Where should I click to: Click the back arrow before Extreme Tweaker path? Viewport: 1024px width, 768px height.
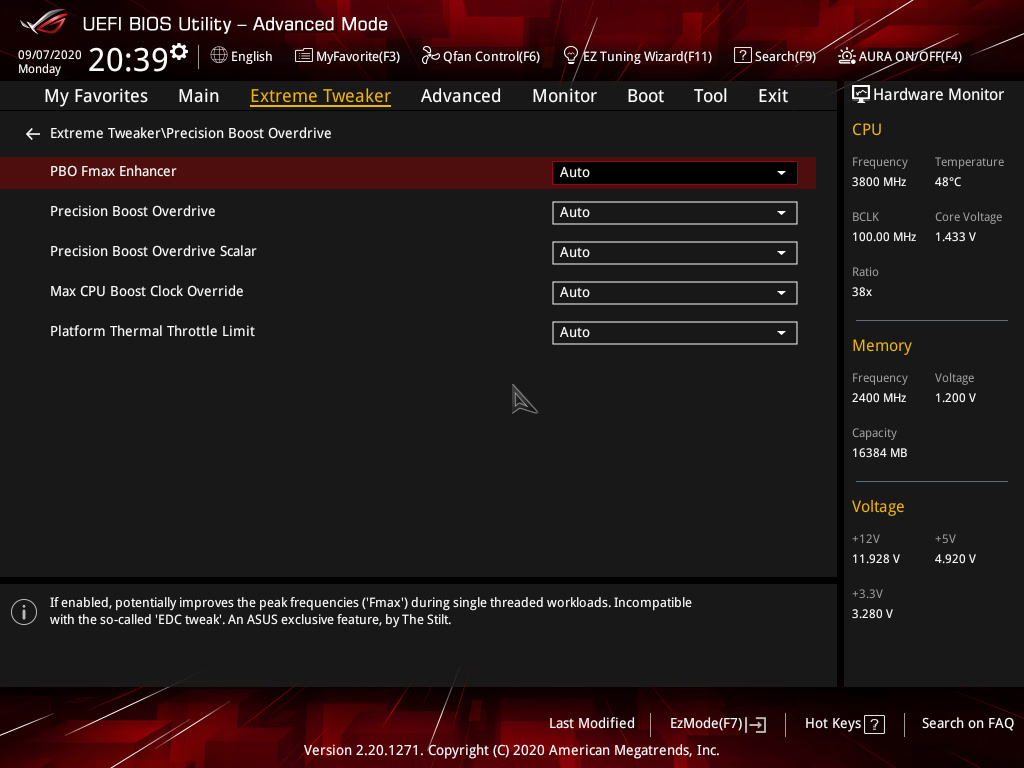coord(33,134)
